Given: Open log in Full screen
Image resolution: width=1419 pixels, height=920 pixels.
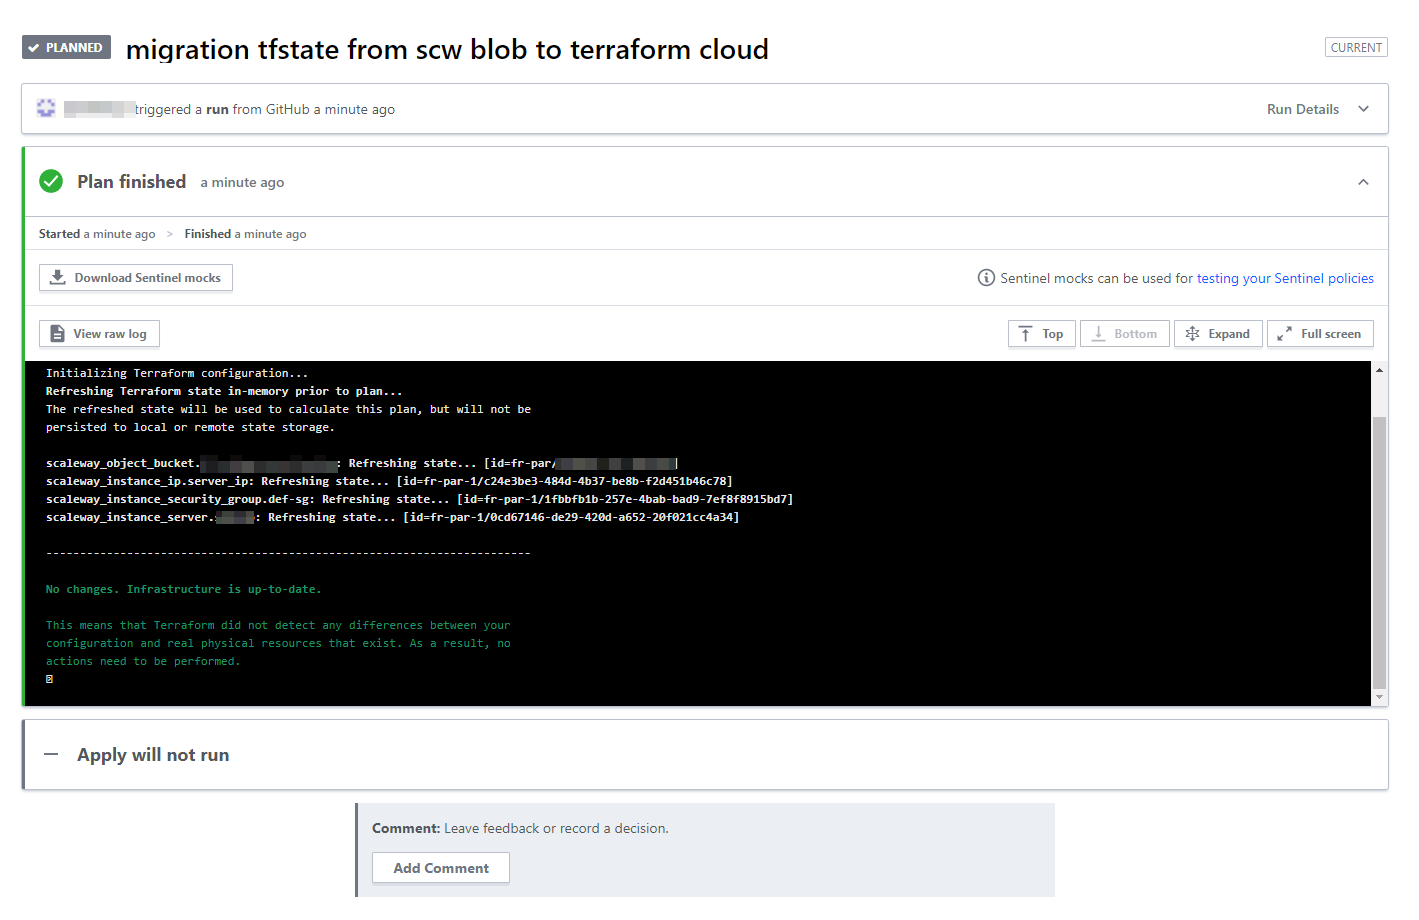Looking at the screenshot, I should pyautogui.click(x=1320, y=334).
